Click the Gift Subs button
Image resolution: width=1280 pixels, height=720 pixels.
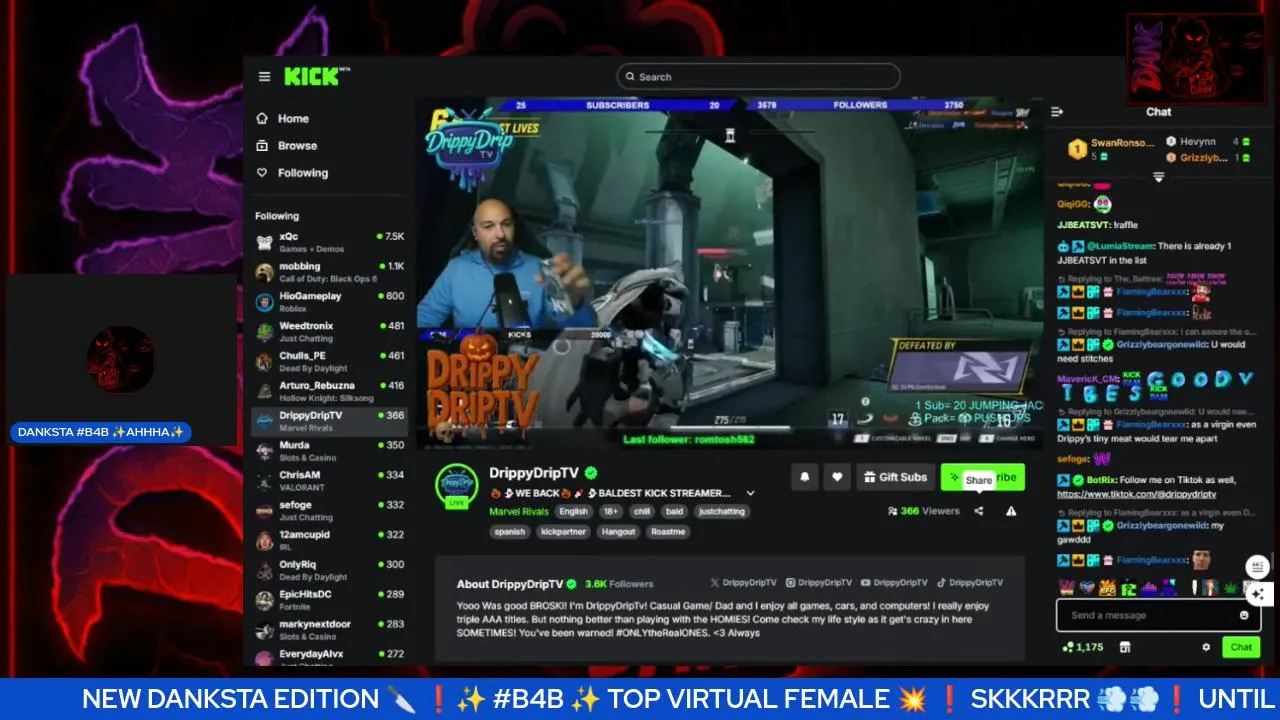click(895, 477)
